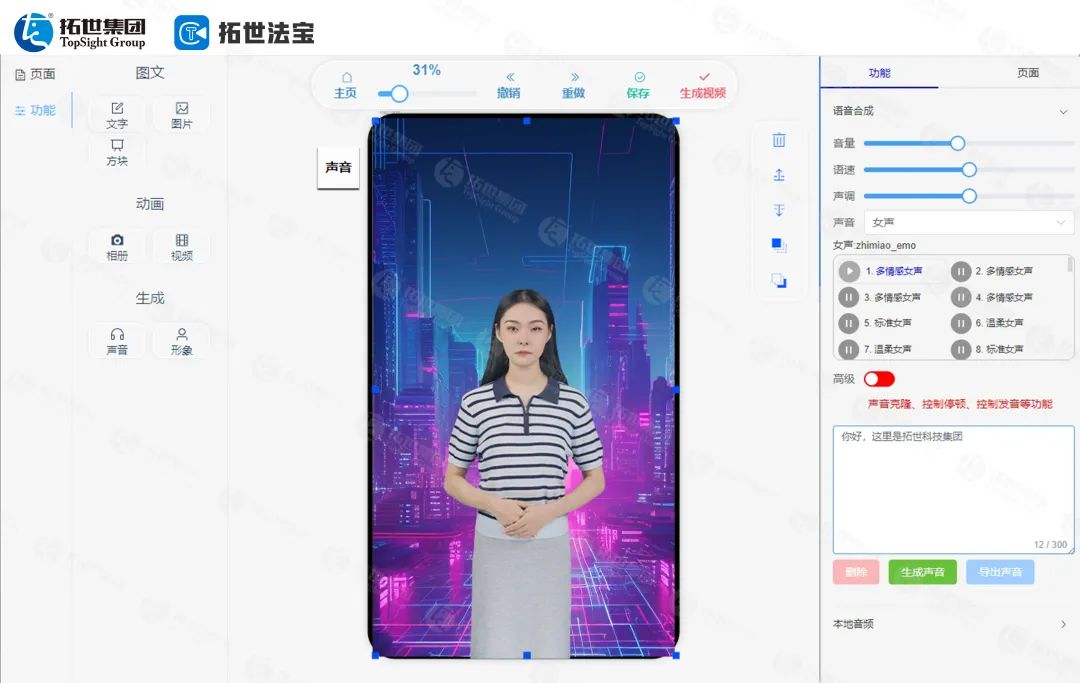Play voice 8. 标准女声
The height and width of the screenshot is (683, 1080).
(961, 349)
